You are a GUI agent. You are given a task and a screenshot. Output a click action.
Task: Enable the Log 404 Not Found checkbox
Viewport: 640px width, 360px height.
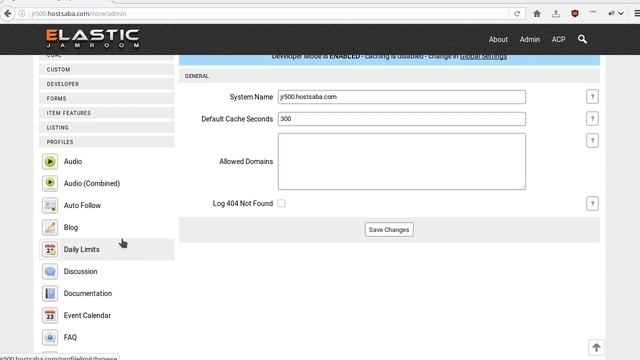281,203
